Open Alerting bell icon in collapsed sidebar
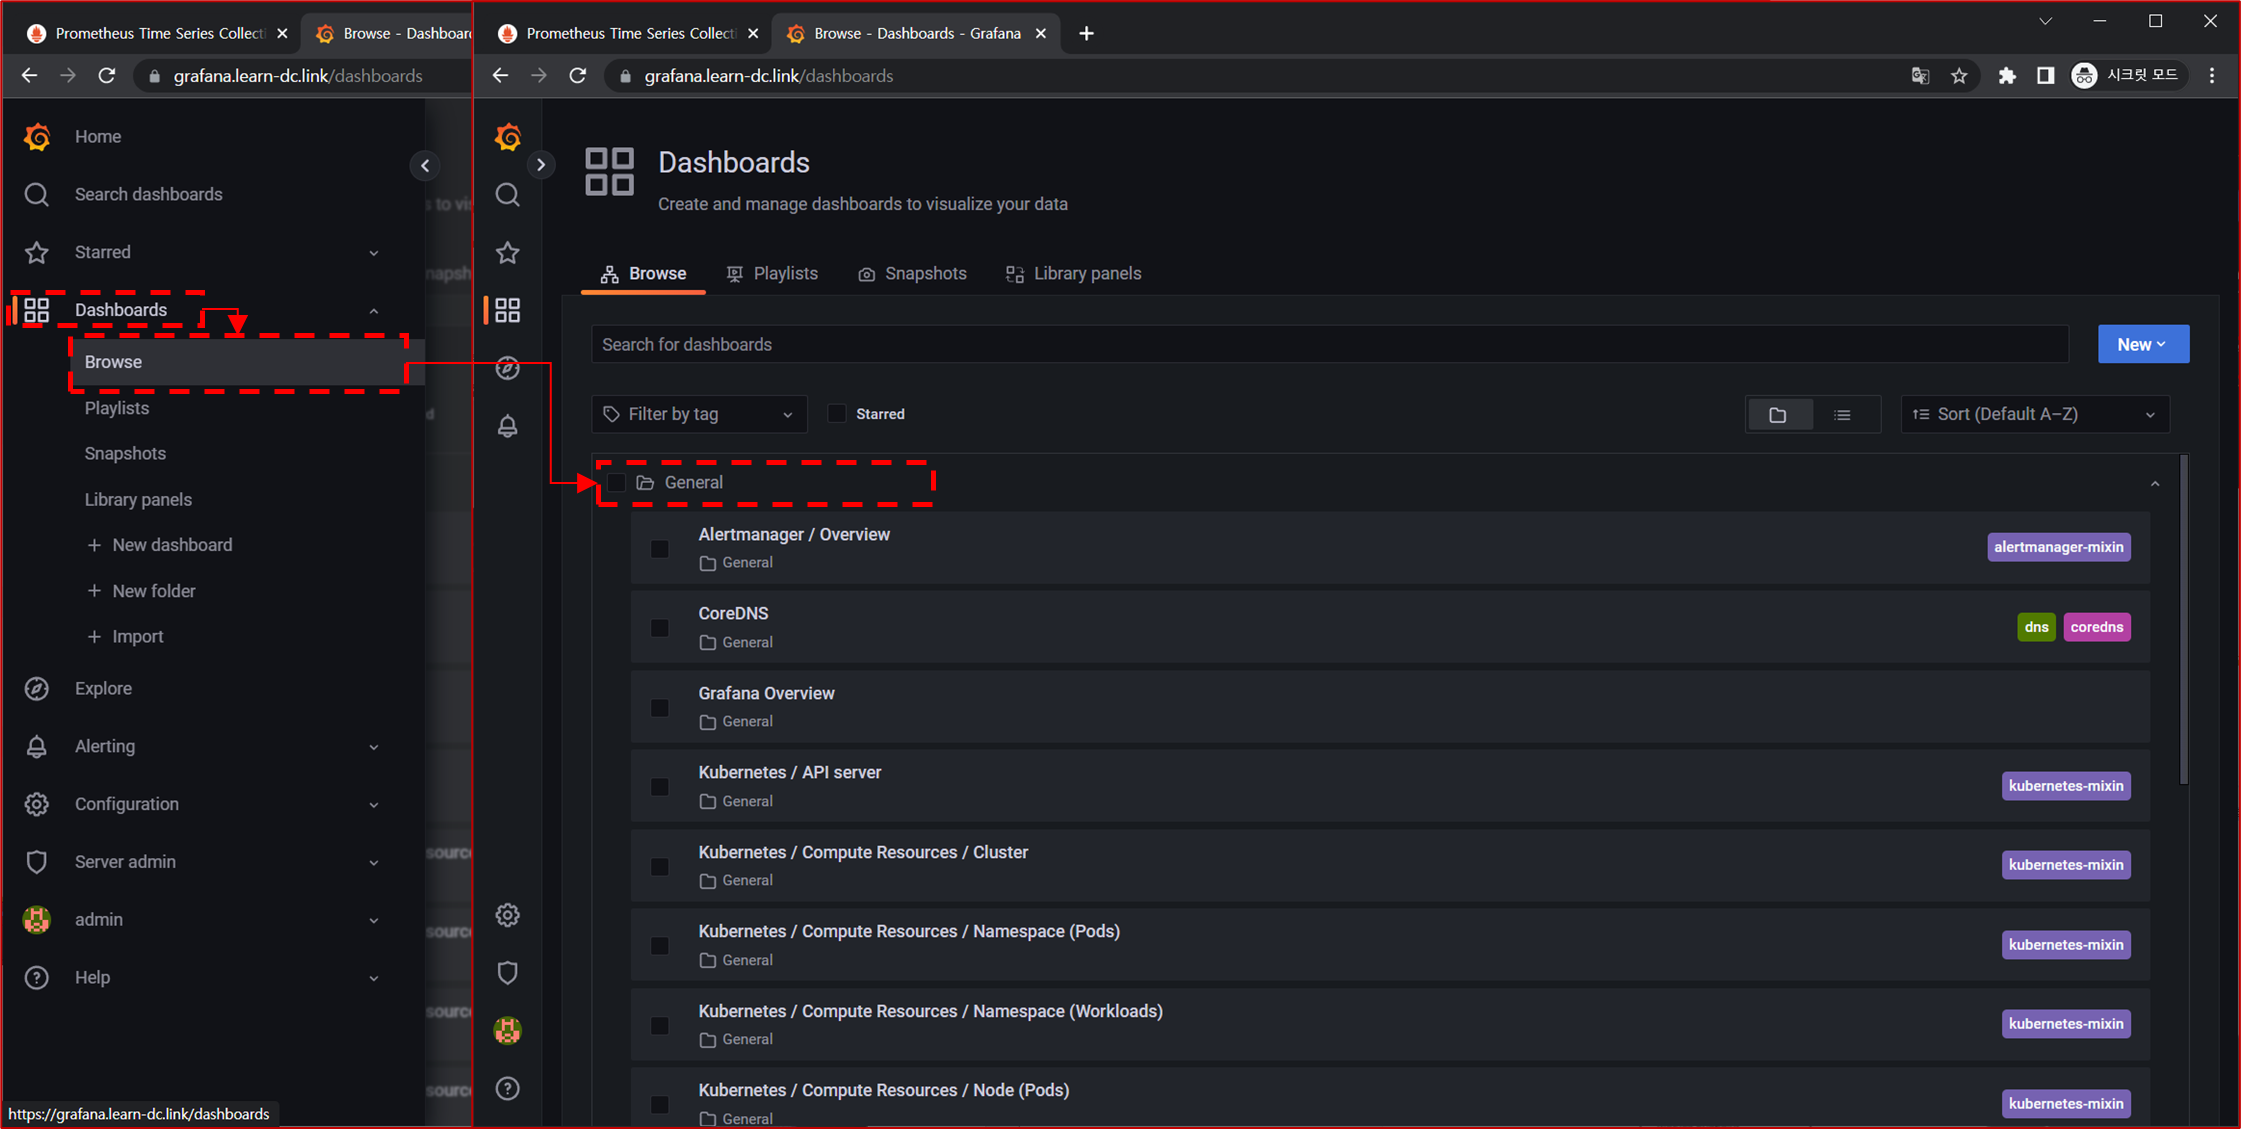 click(508, 427)
